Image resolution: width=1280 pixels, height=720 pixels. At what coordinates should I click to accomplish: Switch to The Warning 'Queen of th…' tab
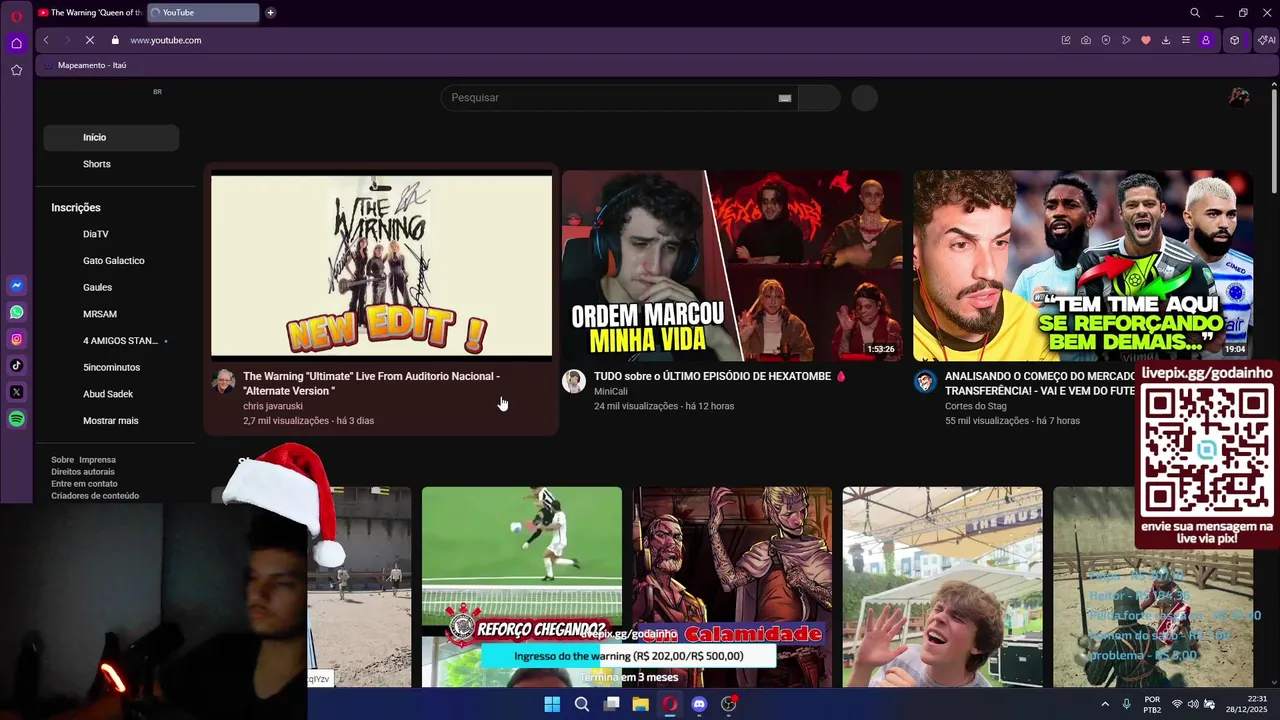pos(90,13)
